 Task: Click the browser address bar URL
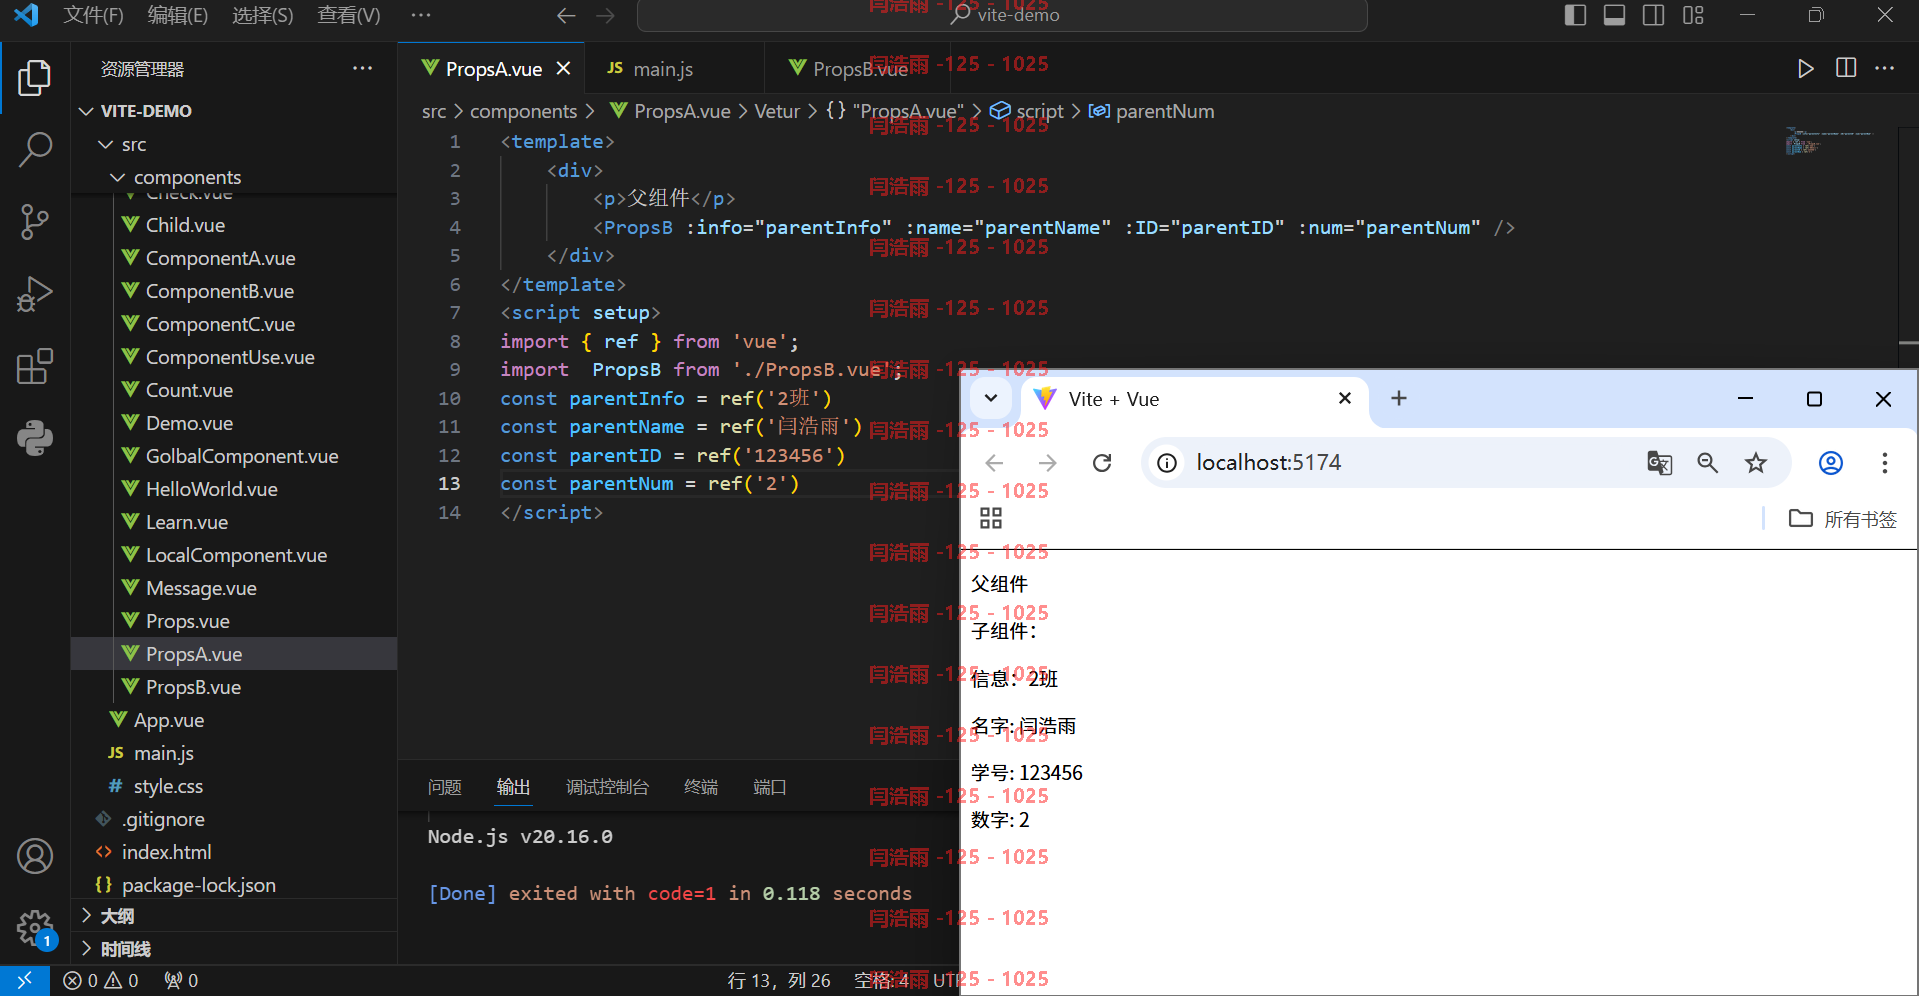(x=1268, y=463)
